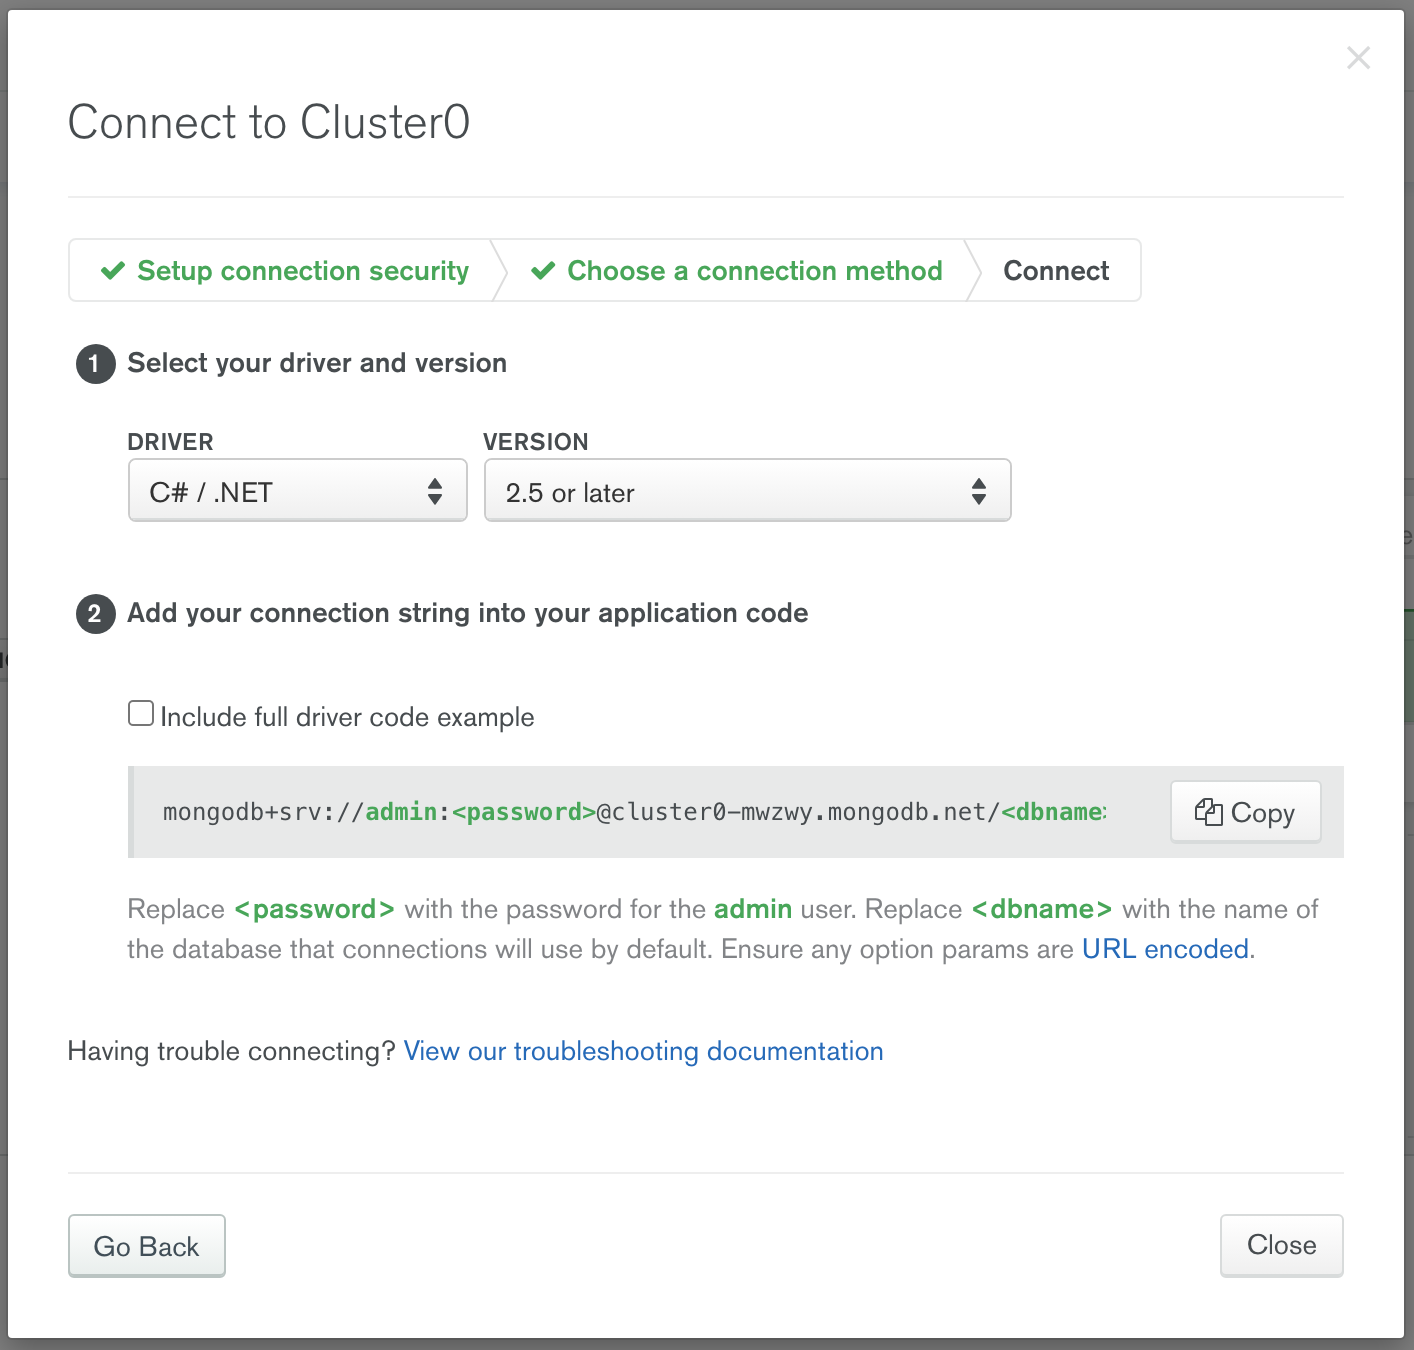Click the VERSION dropdown arrows icon

click(x=979, y=491)
